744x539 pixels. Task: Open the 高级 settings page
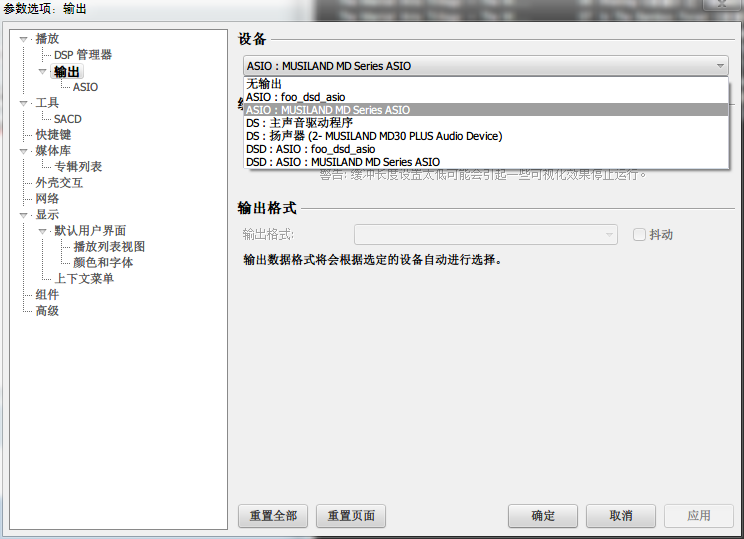click(x=47, y=311)
